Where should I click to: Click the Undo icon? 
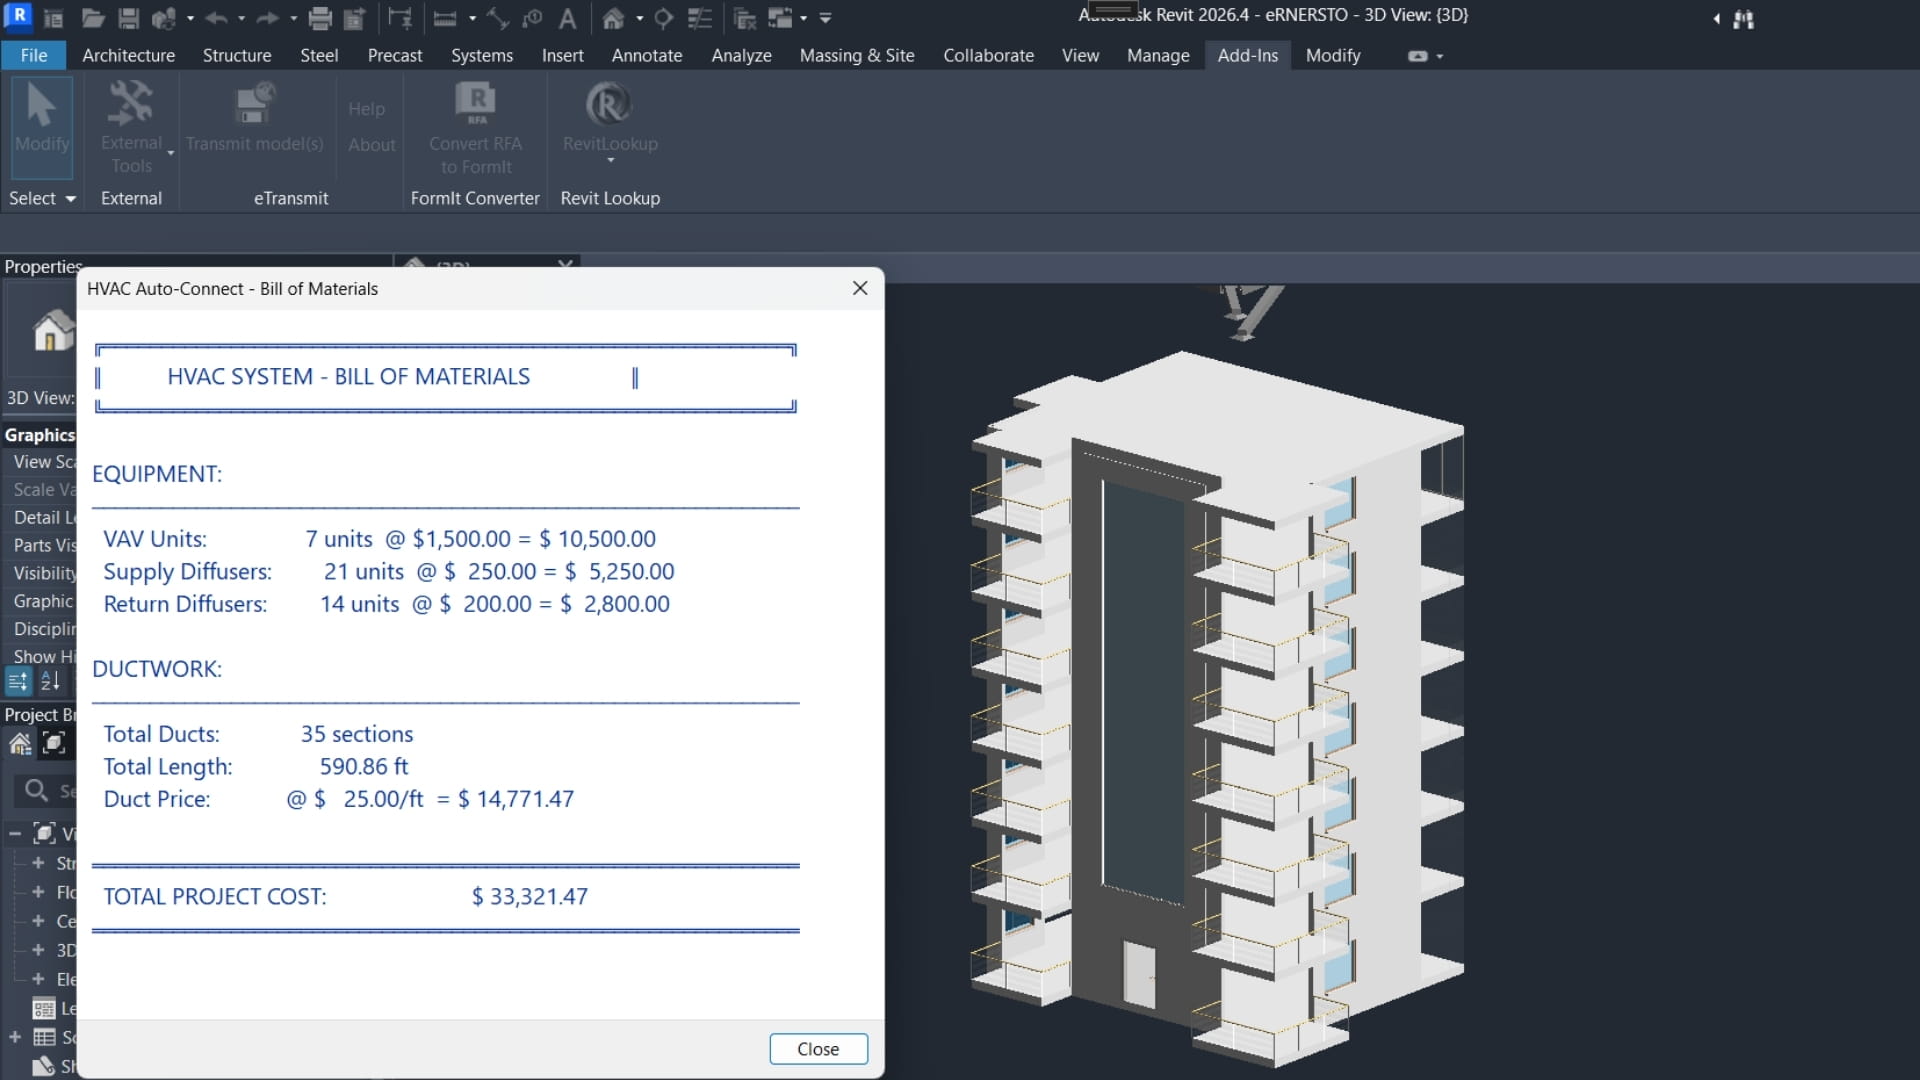tap(217, 17)
